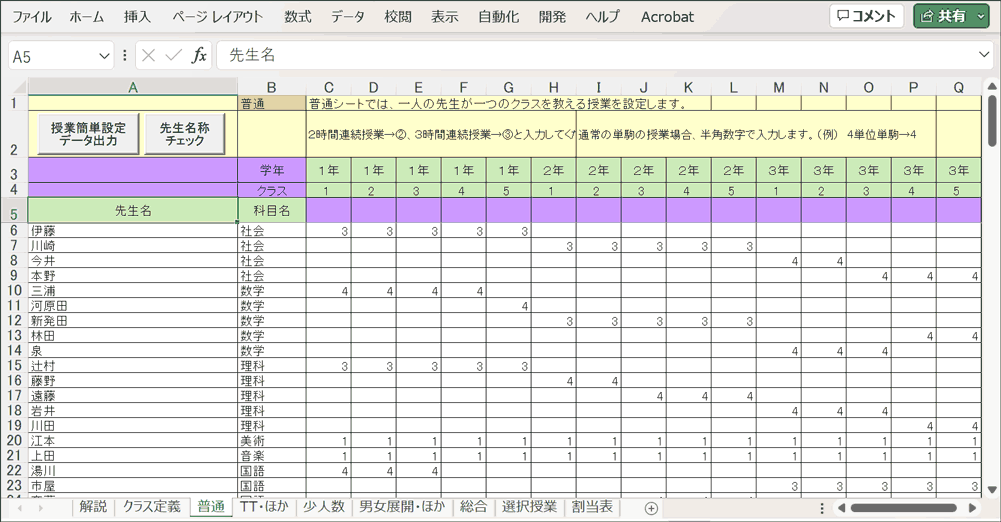The width and height of the screenshot is (1001, 522).
Task: Open the 自動化 ribbon tab
Action: coord(498,17)
